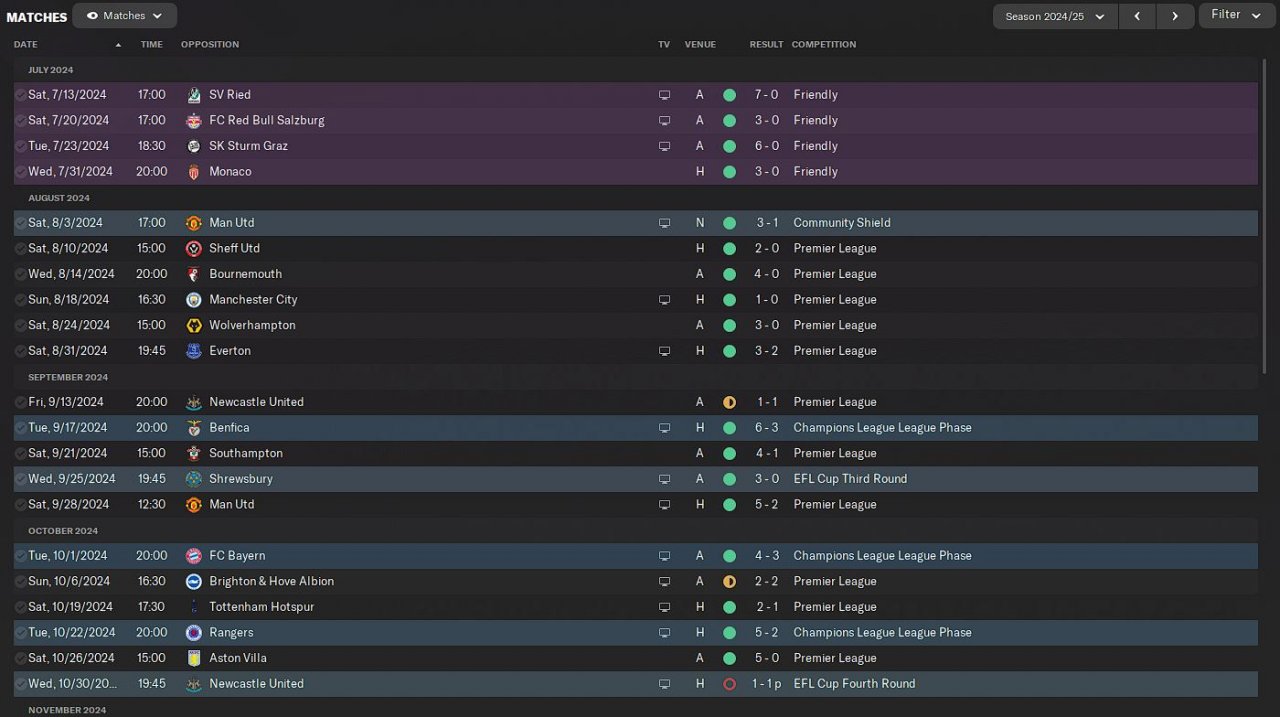
Task: Toggle checkmark on Monaco friendly row
Action: pos(21,172)
